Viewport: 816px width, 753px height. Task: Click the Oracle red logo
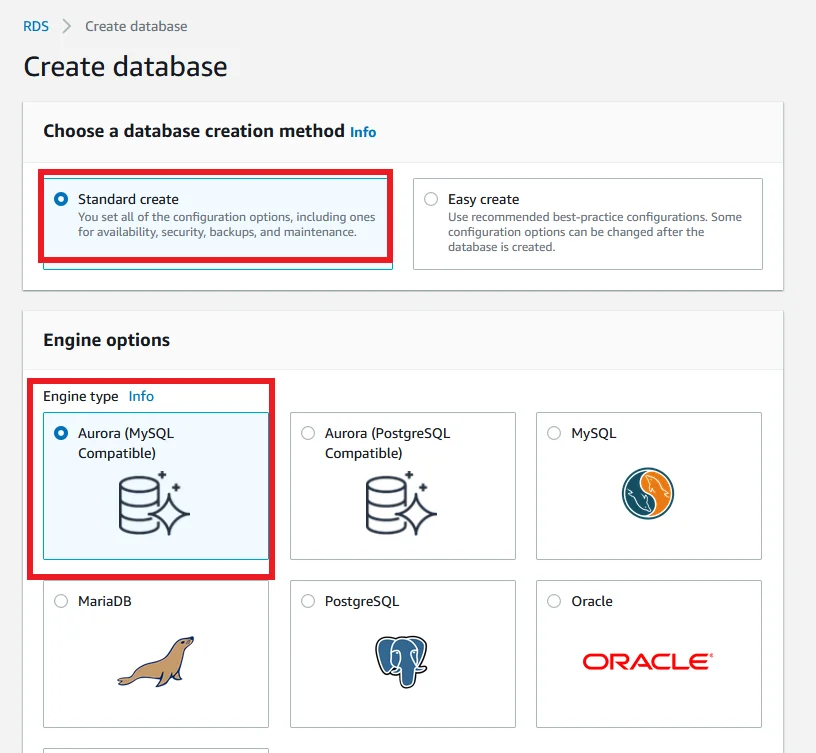(648, 662)
